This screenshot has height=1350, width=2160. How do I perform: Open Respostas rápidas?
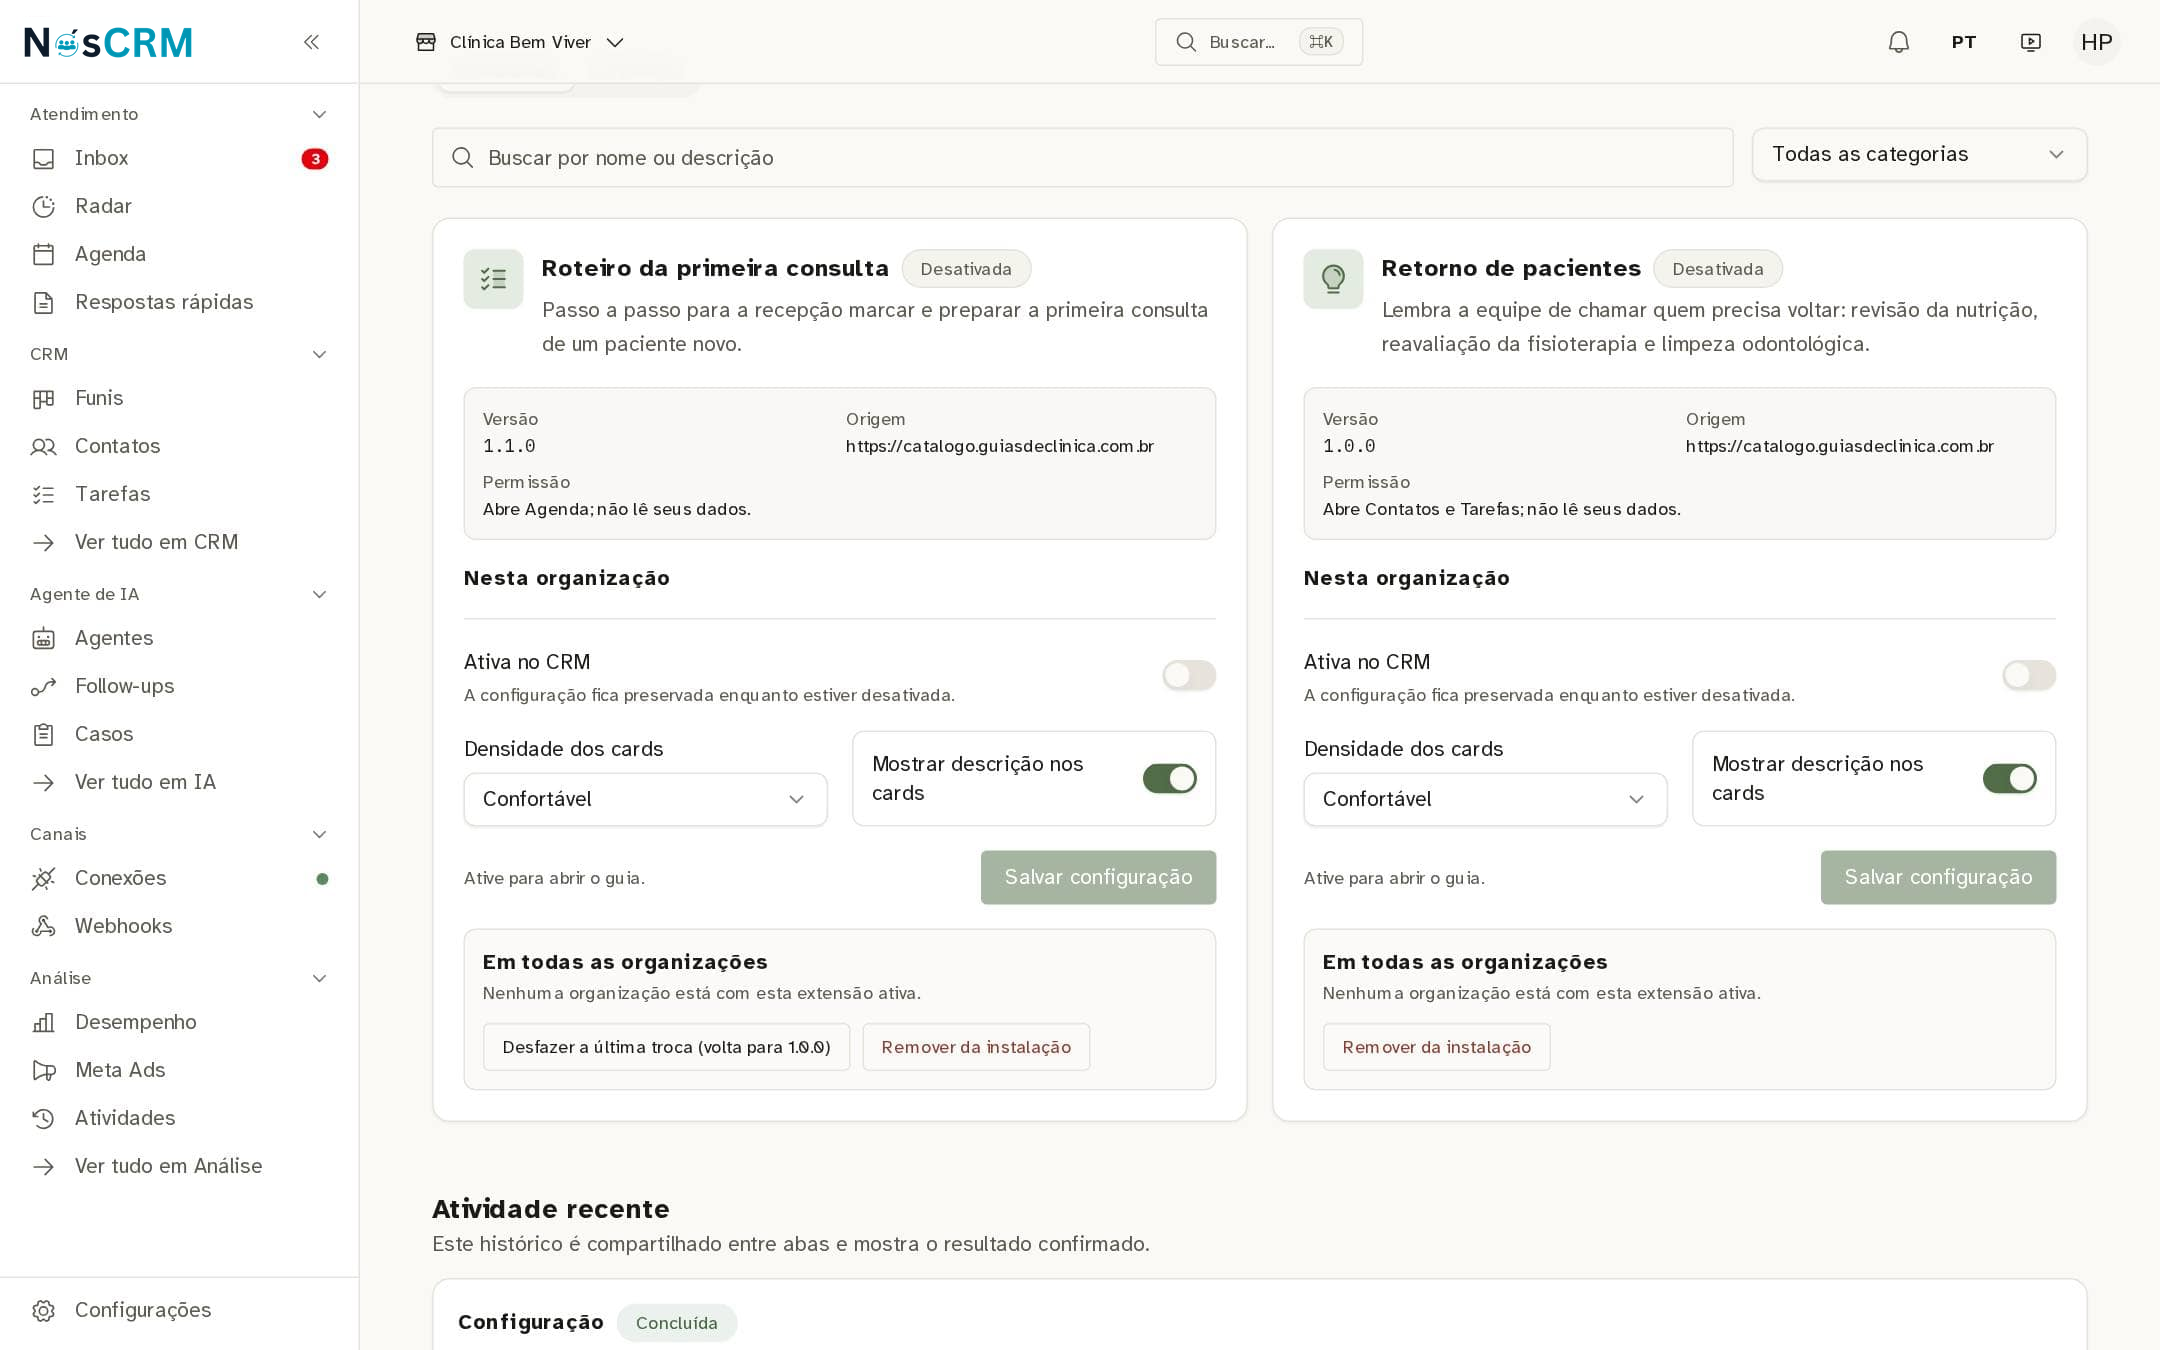[180, 302]
